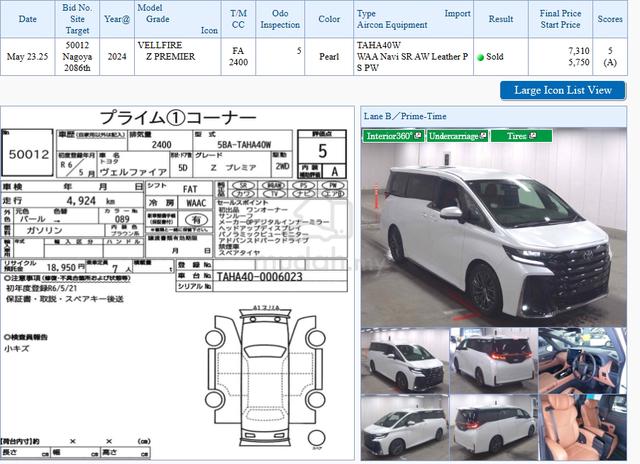Click the auction grade 5 box on sheet
Viewport: 640px width, 464px height.
tap(322, 151)
